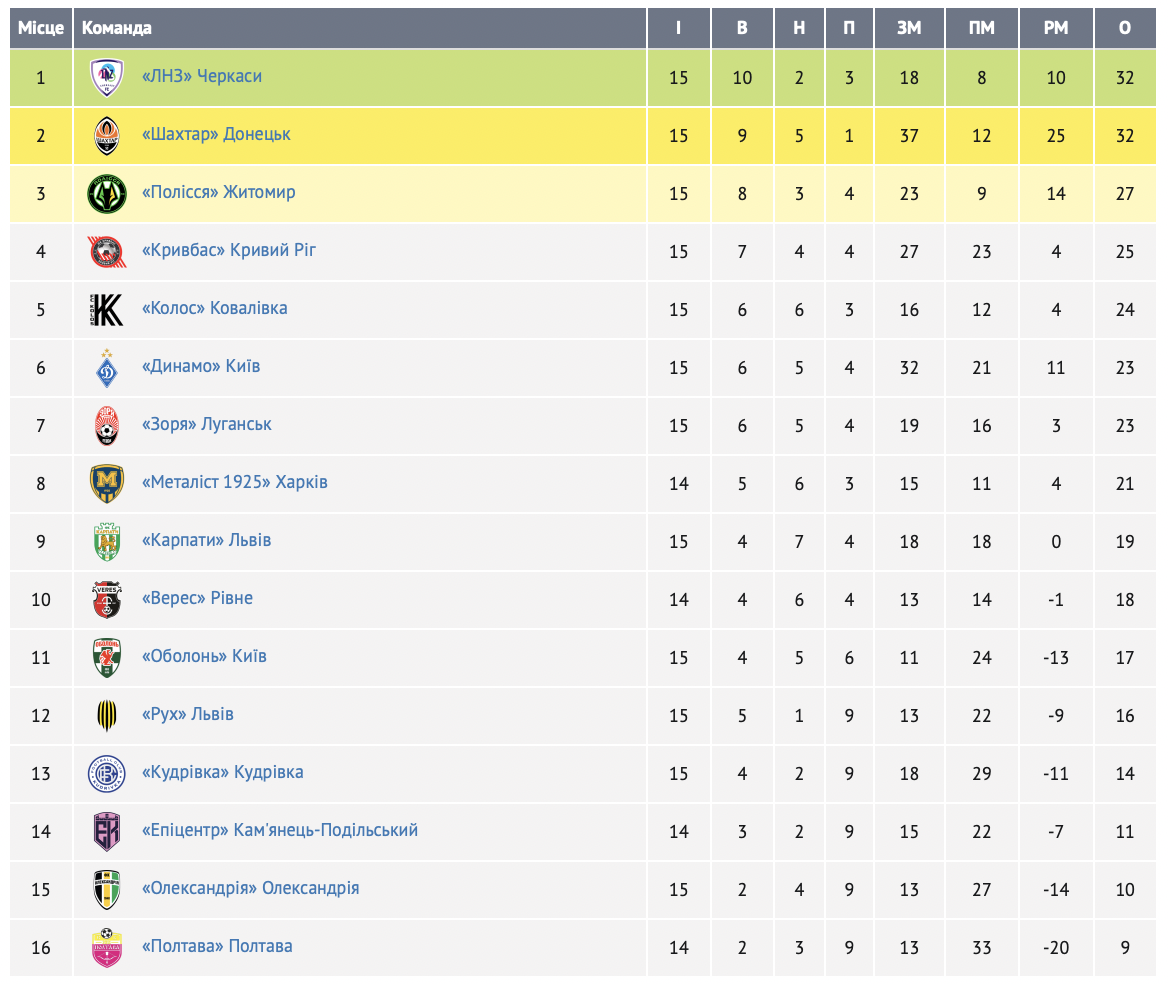Image resolution: width=1168 pixels, height=984 pixels.
Task: Click the Kryvbas Kryvyi Rih crest
Action: [x=107, y=251]
